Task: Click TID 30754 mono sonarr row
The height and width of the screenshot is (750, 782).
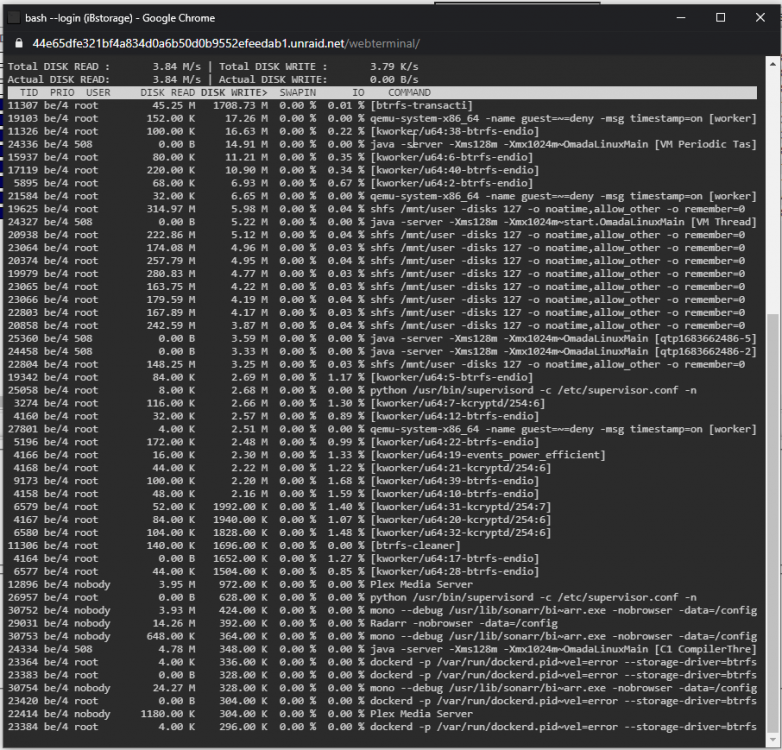Action: click(x=382, y=688)
